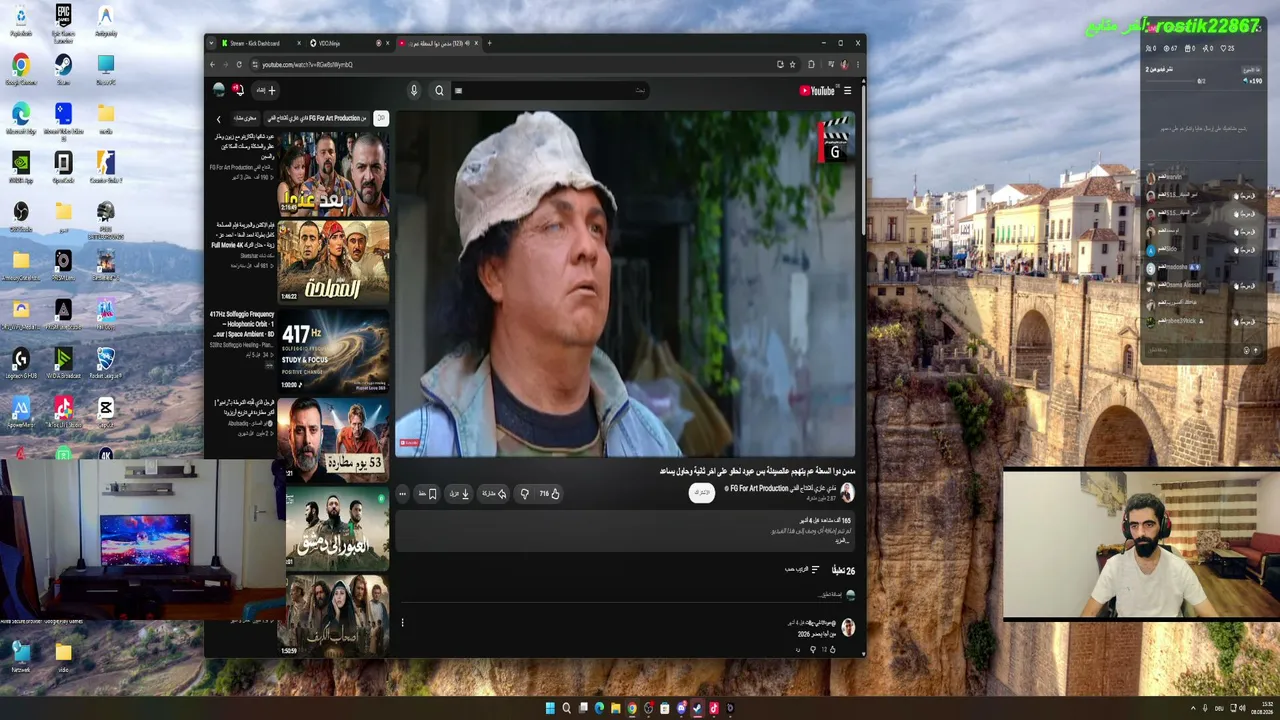Open the YouTube search voice microphone

pos(414,91)
